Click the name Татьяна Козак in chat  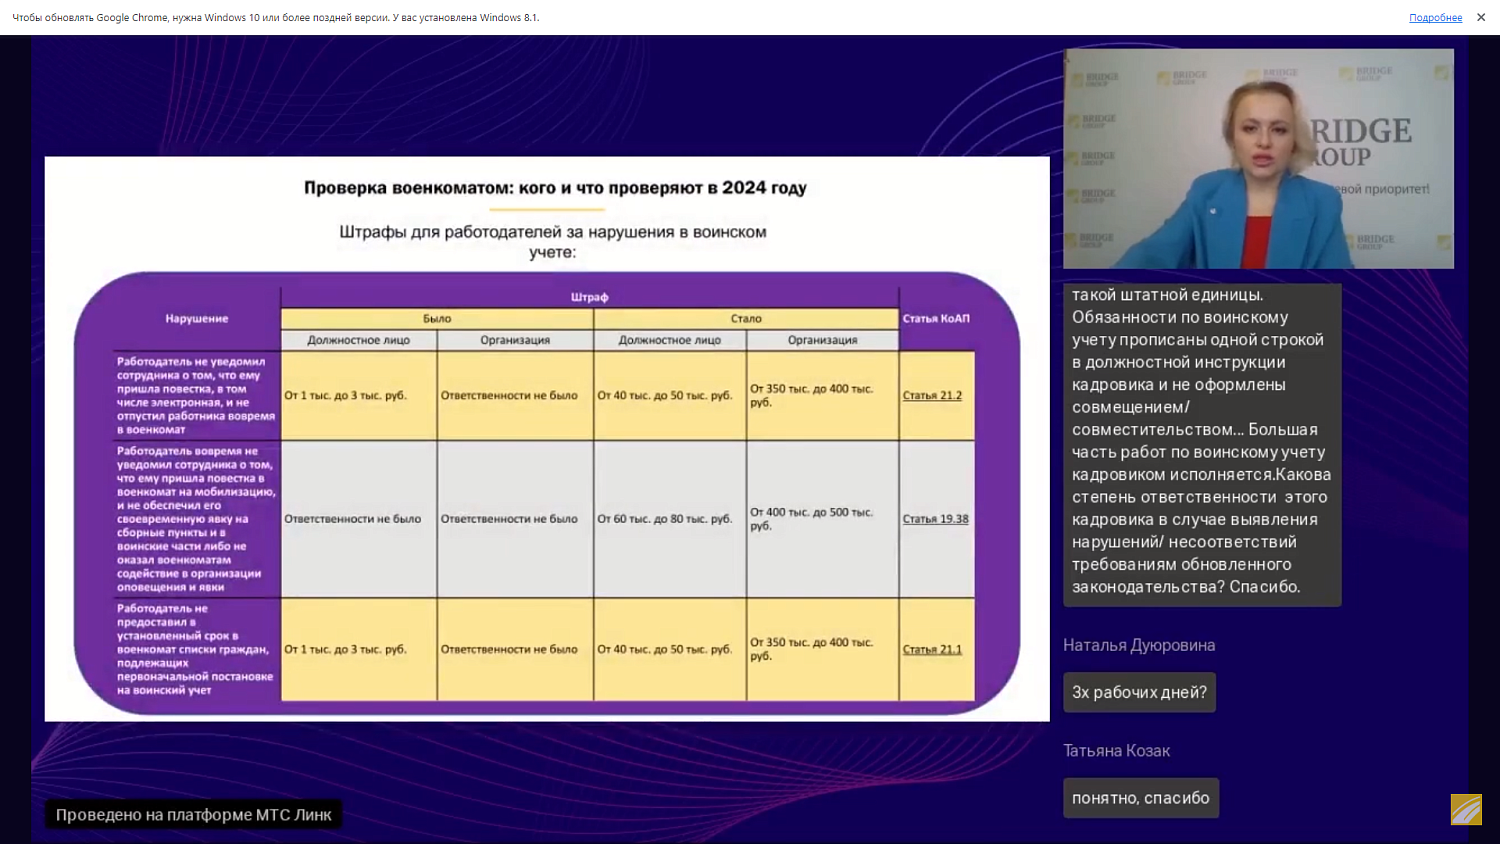pos(1116,751)
